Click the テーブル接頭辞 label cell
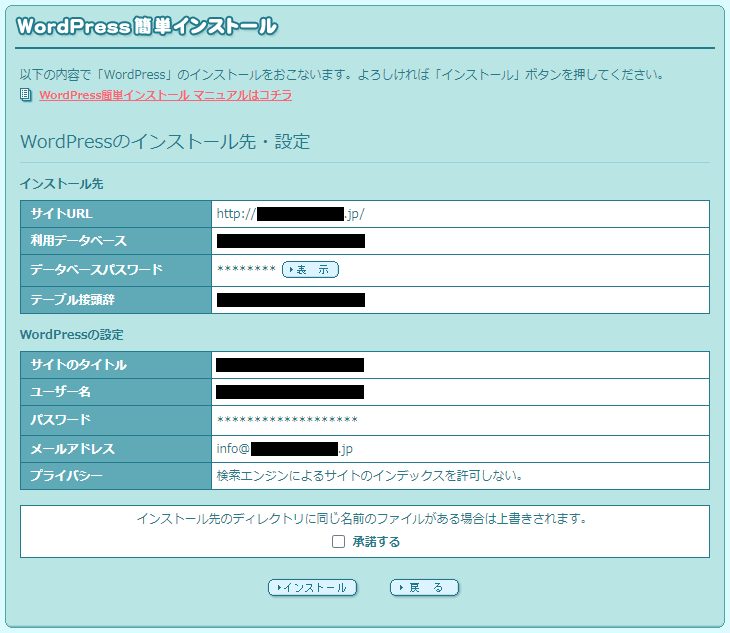This screenshot has width=730, height=633. (x=116, y=300)
